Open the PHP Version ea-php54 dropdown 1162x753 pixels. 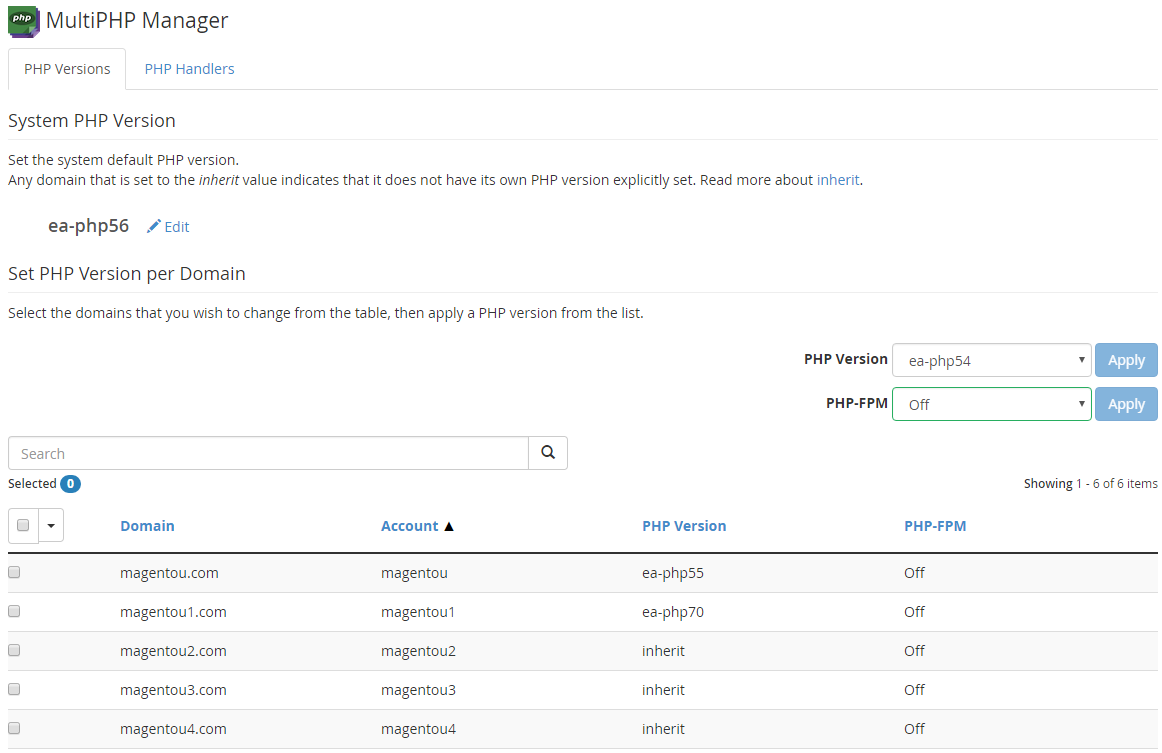click(992, 360)
